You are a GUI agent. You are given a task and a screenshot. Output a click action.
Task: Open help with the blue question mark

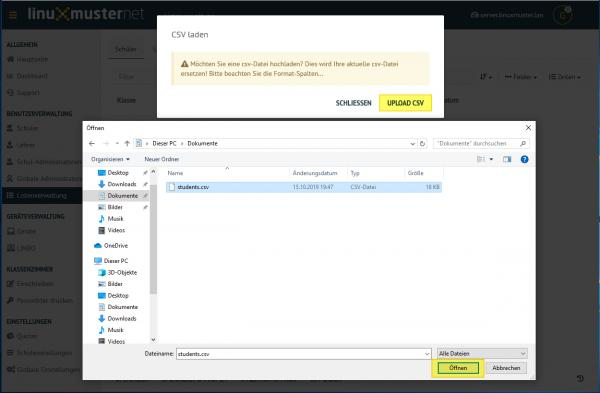(525, 159)
